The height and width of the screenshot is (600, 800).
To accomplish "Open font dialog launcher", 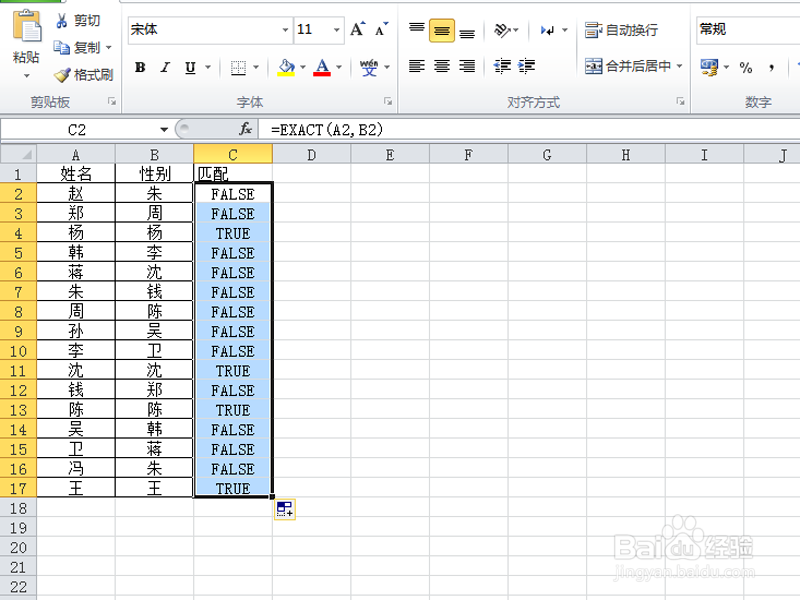I will 388,102.
